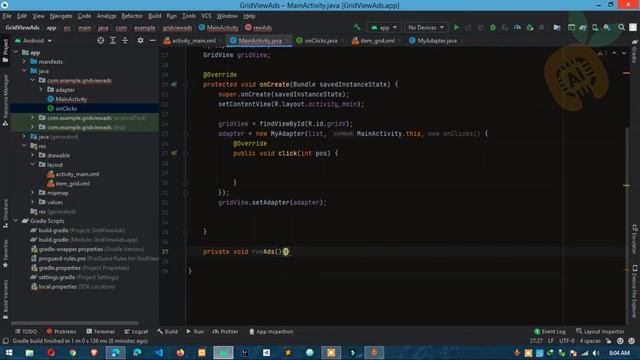Viewport: 640px width, 360px height.
Task: Open Visual Studio Code from taskbar
Action: coord(158,352)
